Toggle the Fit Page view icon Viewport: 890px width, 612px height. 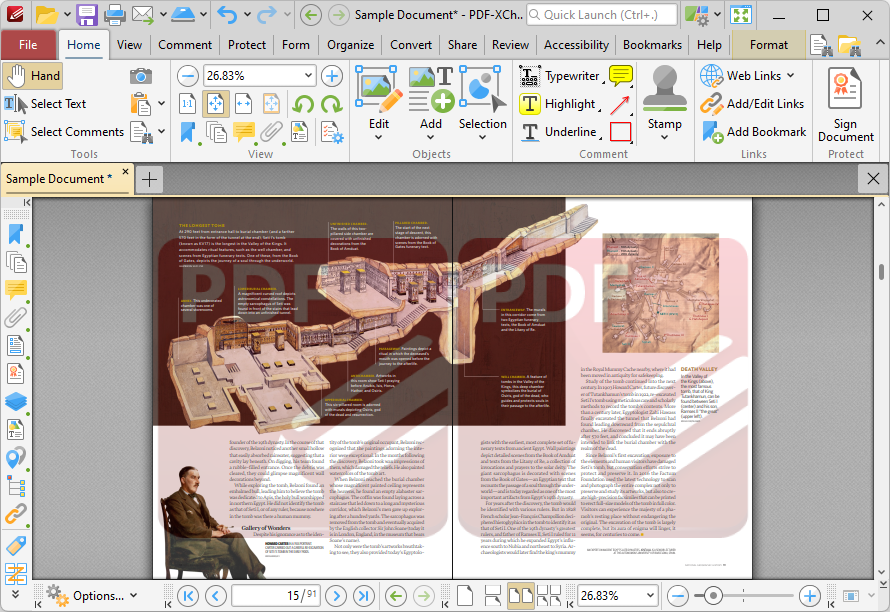216,104
